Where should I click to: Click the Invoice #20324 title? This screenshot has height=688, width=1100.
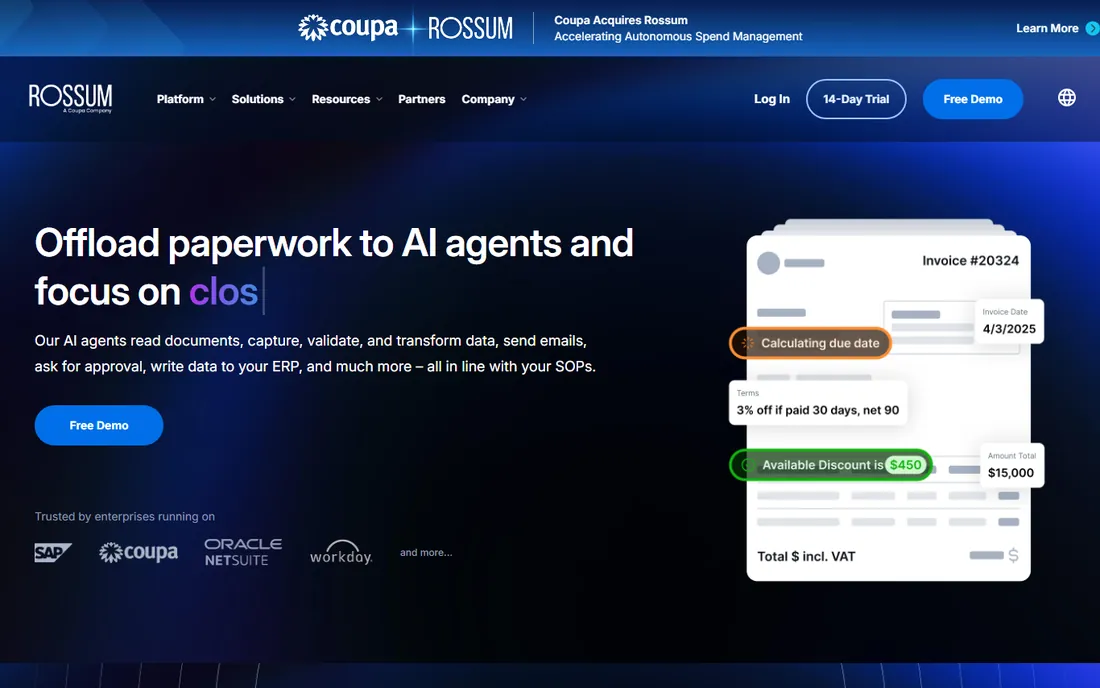click(x=970, y=261)
